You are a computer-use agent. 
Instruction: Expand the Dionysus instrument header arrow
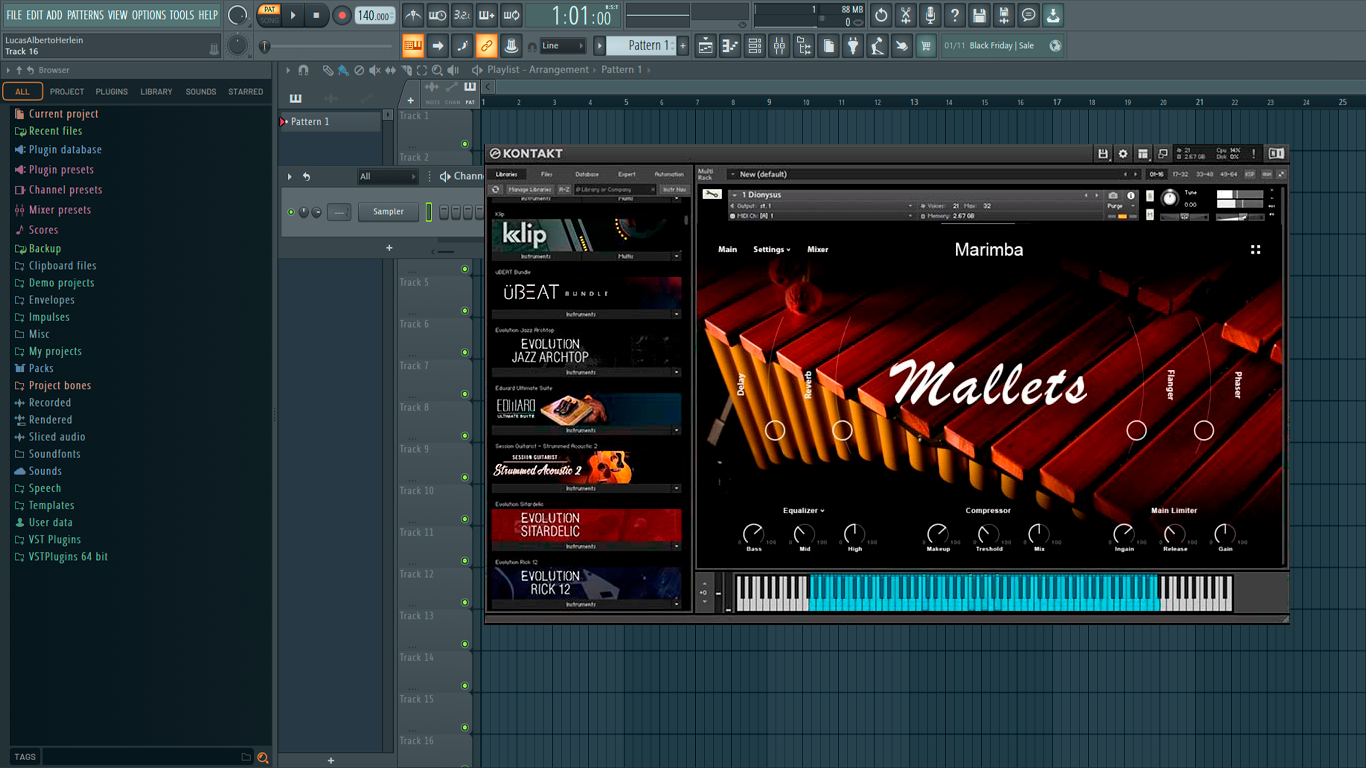[x=733, y=196]
